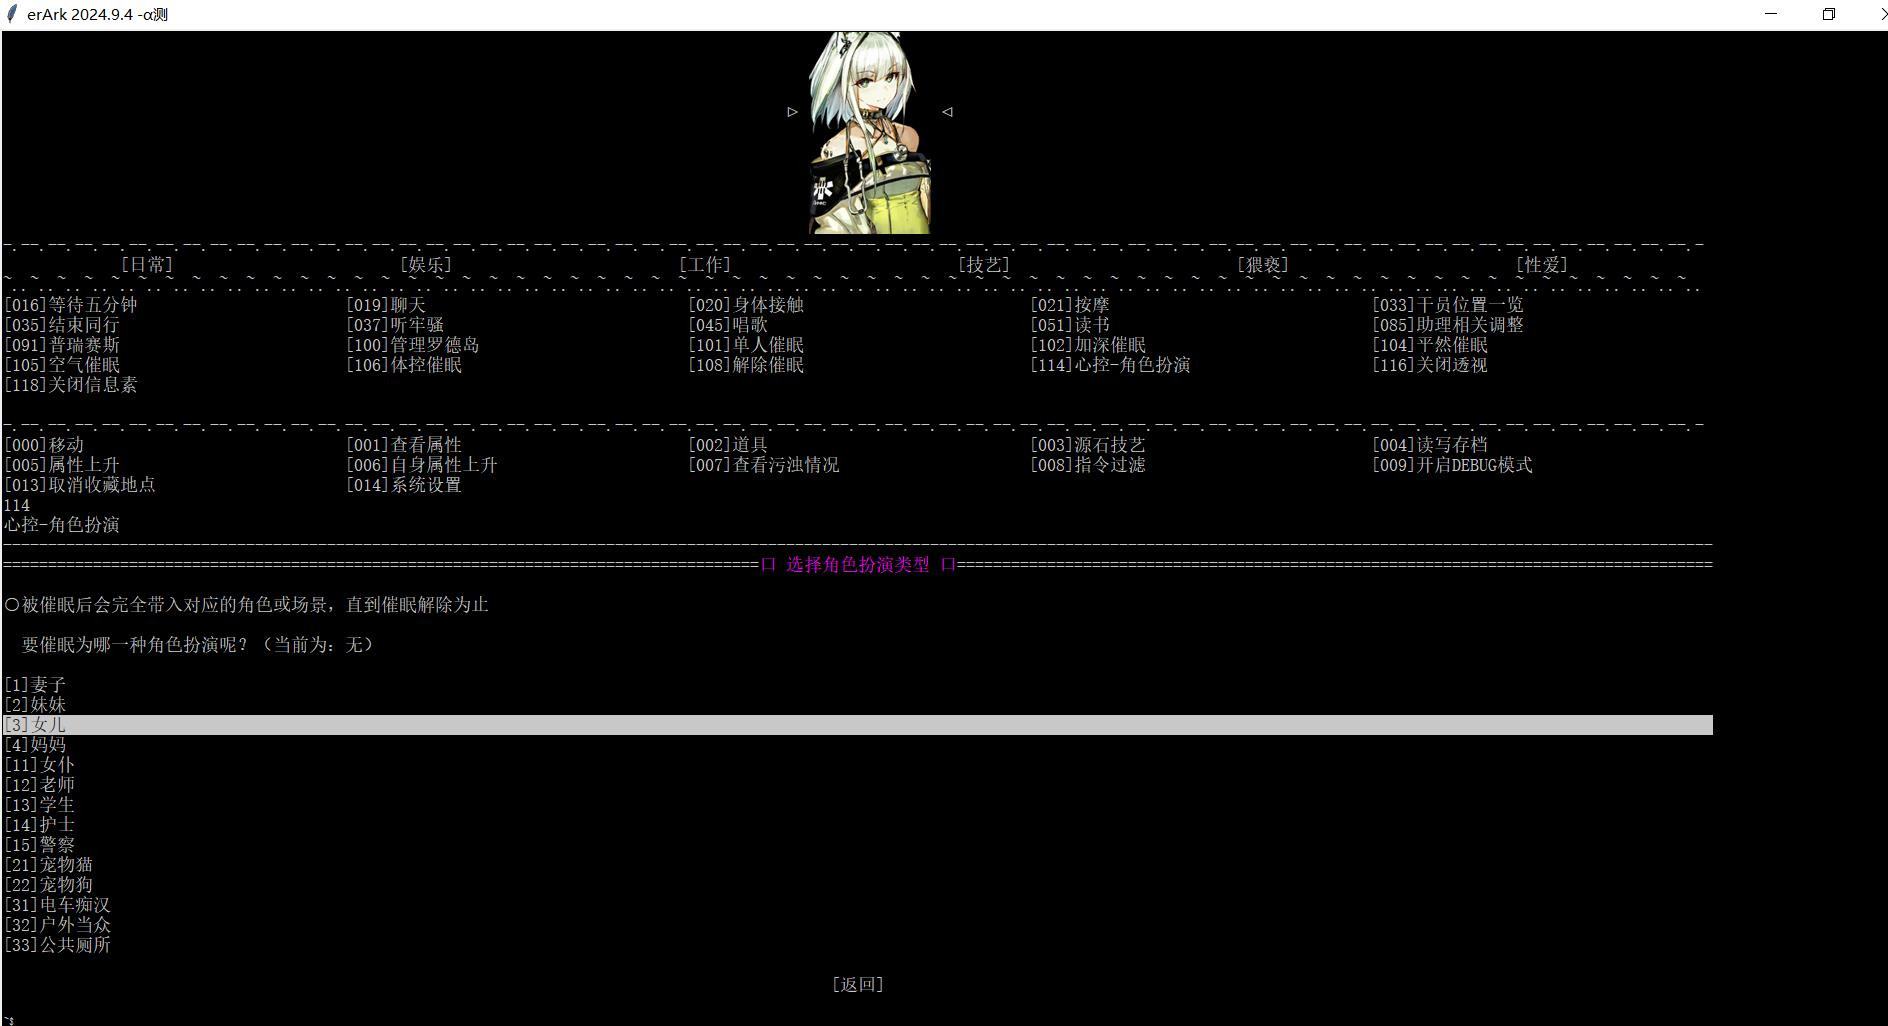Open the [日常] command category tab
The width and height of the screenshot is (1888, 1026).
tap(147, 265)
